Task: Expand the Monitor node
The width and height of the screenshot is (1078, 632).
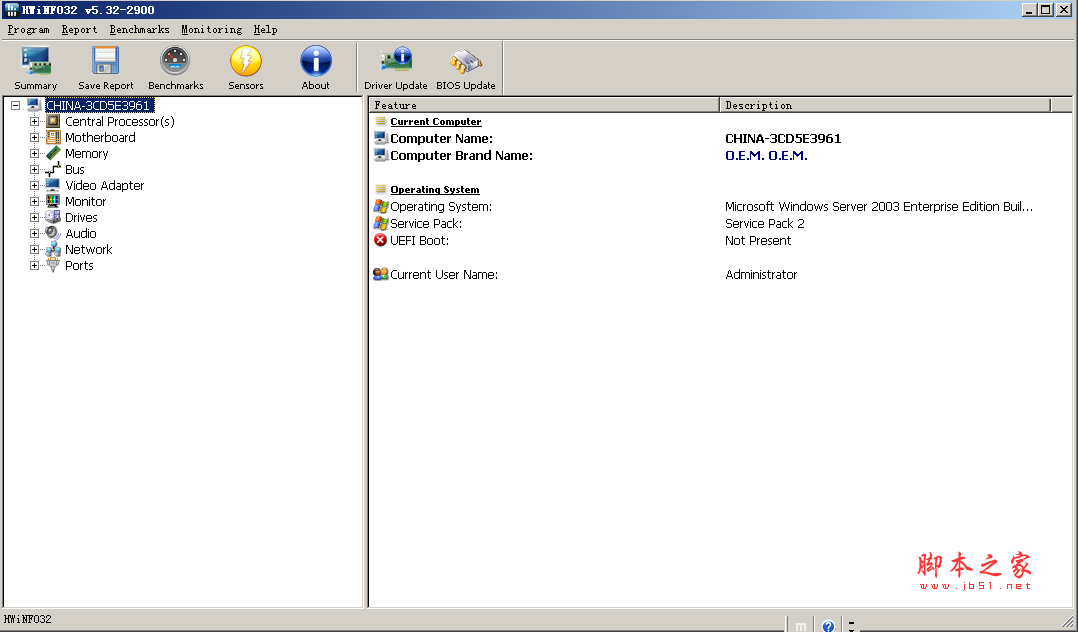Action: point(34,201)
